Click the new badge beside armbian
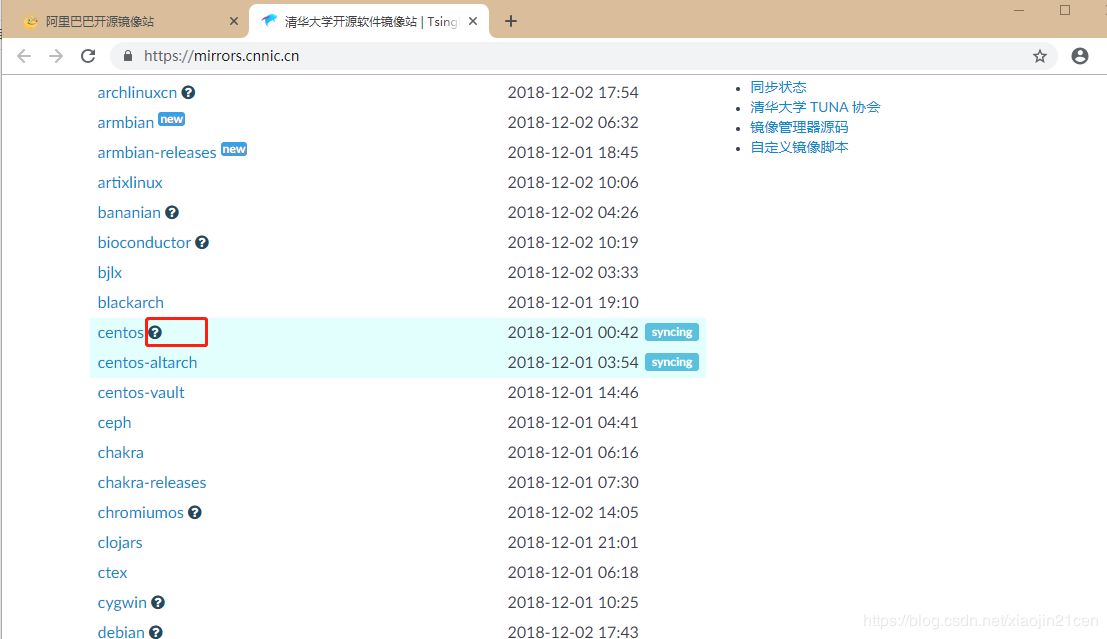The height and width of the screenshot is (639, 1107). 172,119
